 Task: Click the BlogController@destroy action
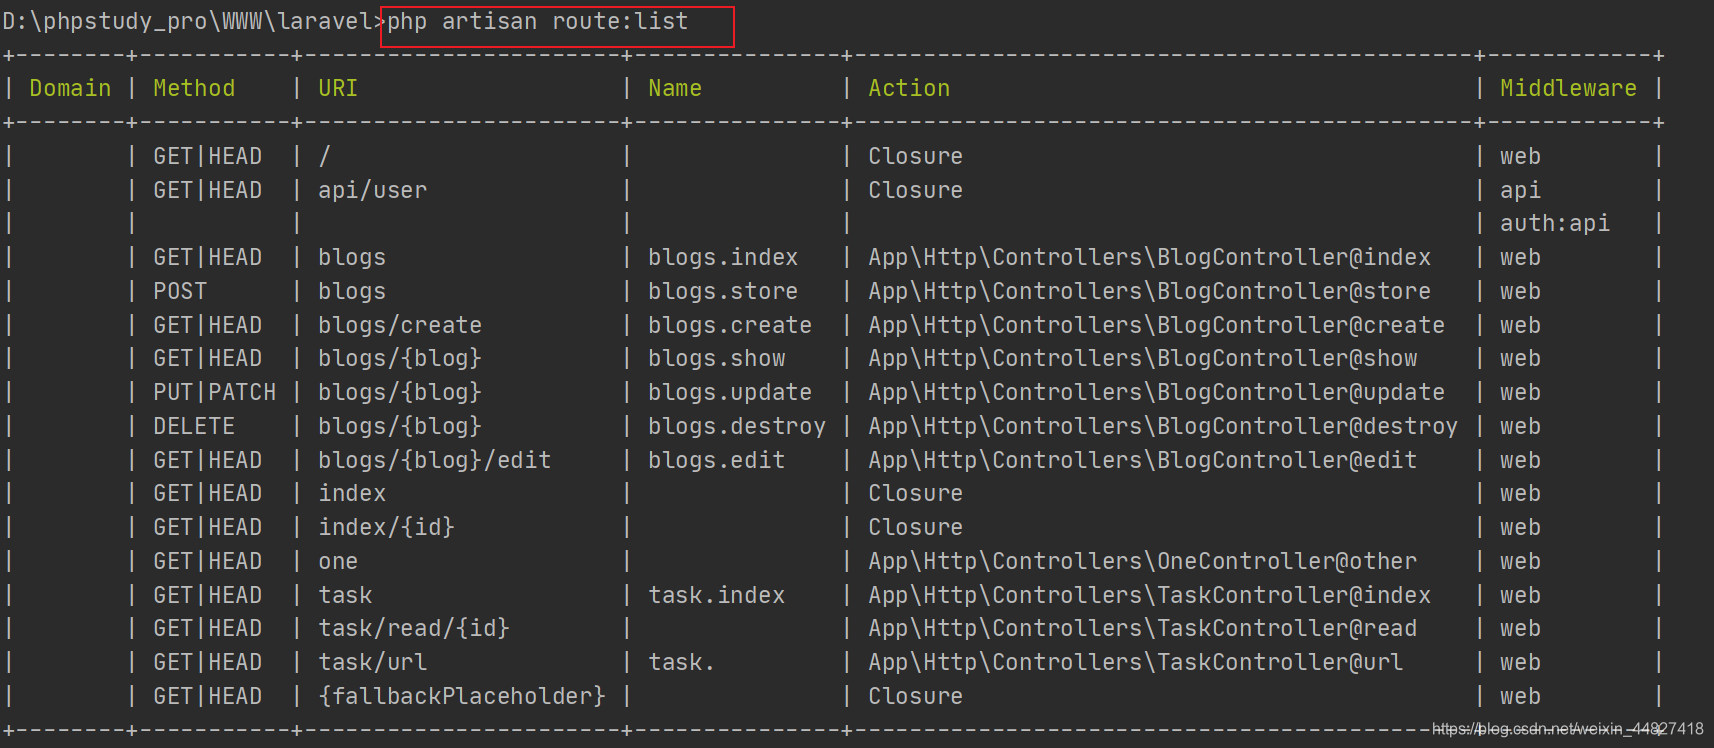click(1163, 426)
